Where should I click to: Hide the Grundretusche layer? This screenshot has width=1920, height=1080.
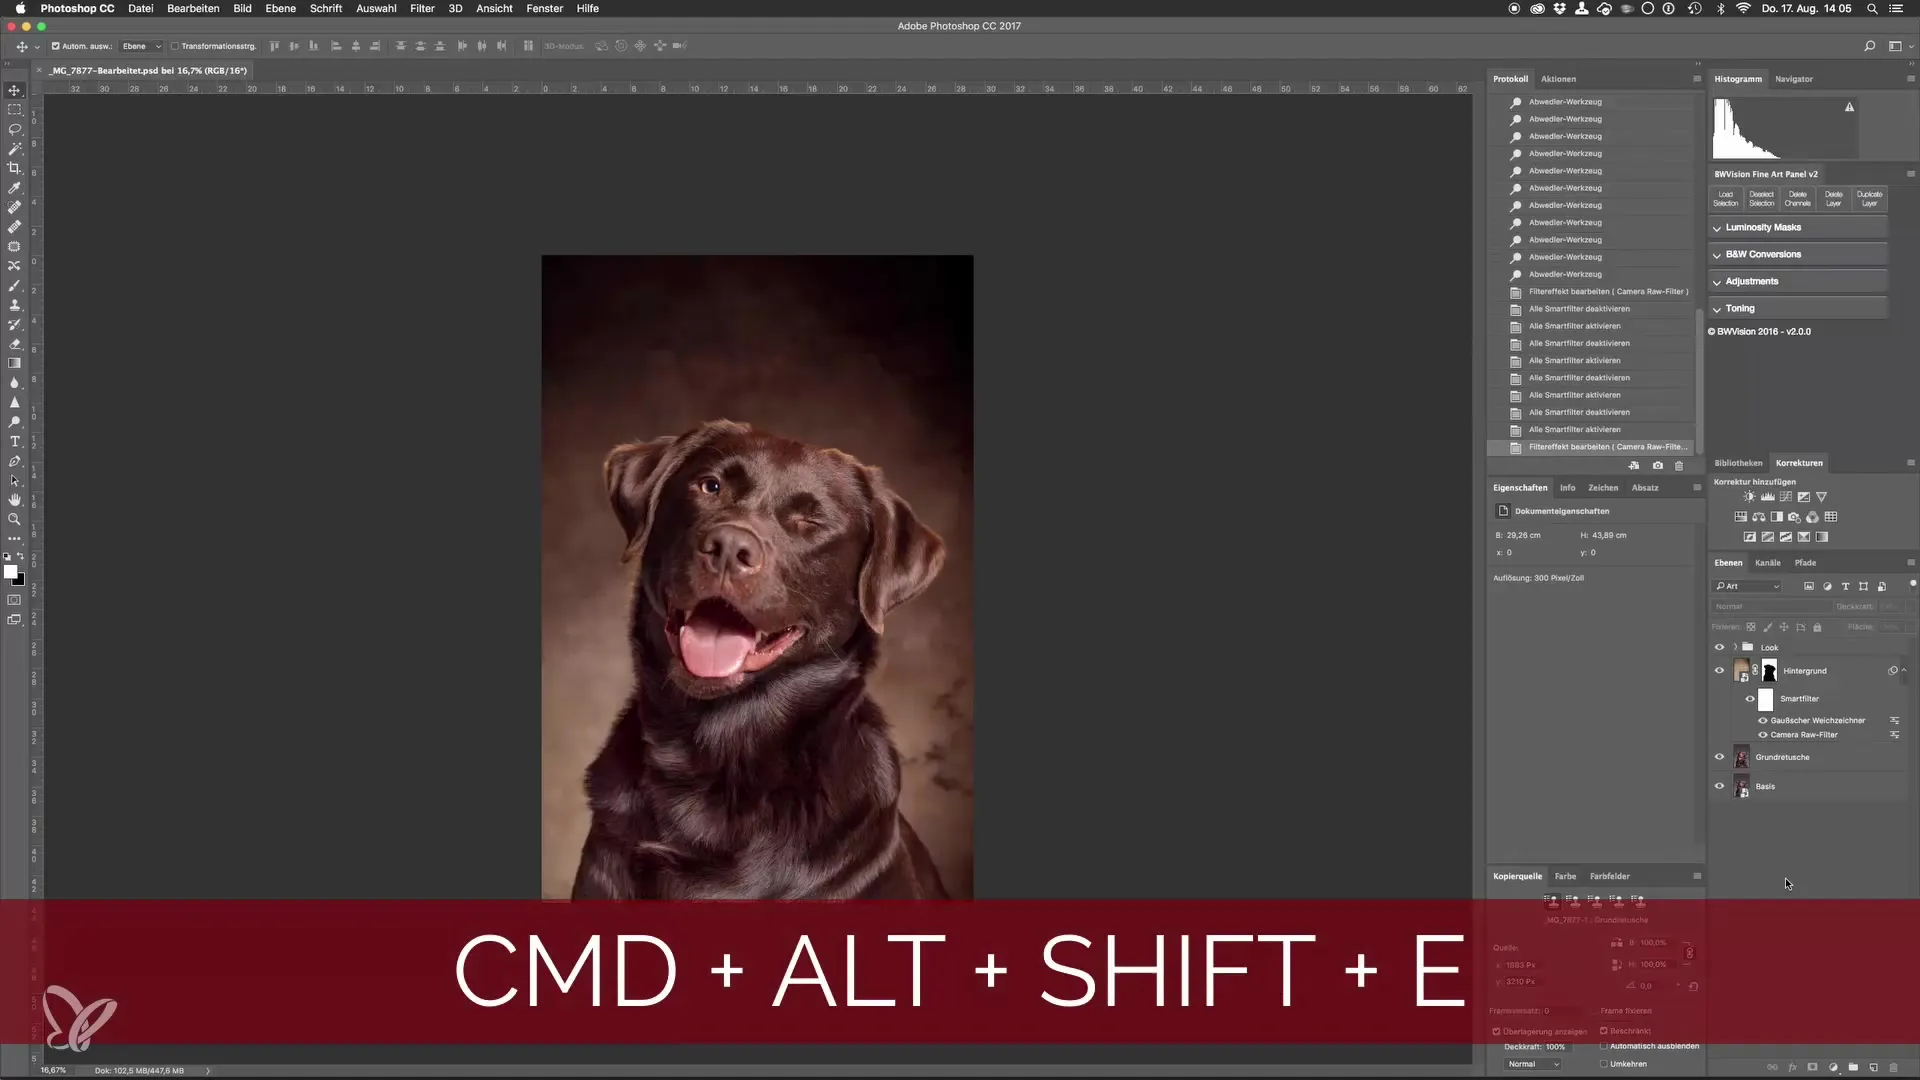(1719, 757)
